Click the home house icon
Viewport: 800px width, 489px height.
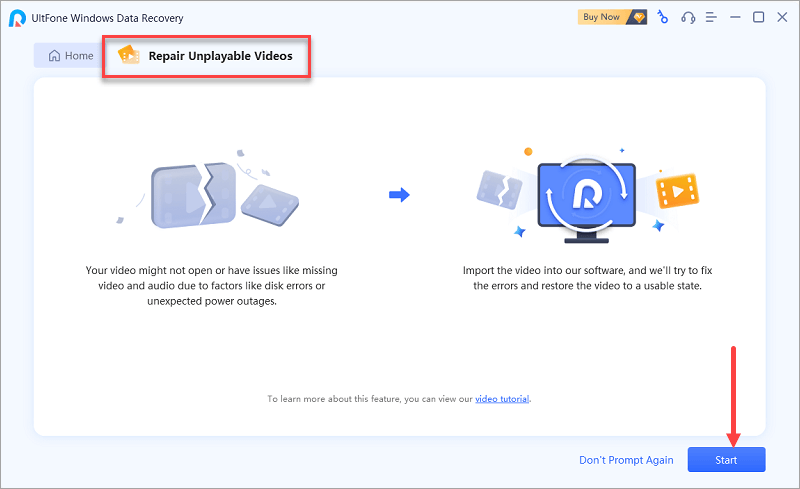54,56
